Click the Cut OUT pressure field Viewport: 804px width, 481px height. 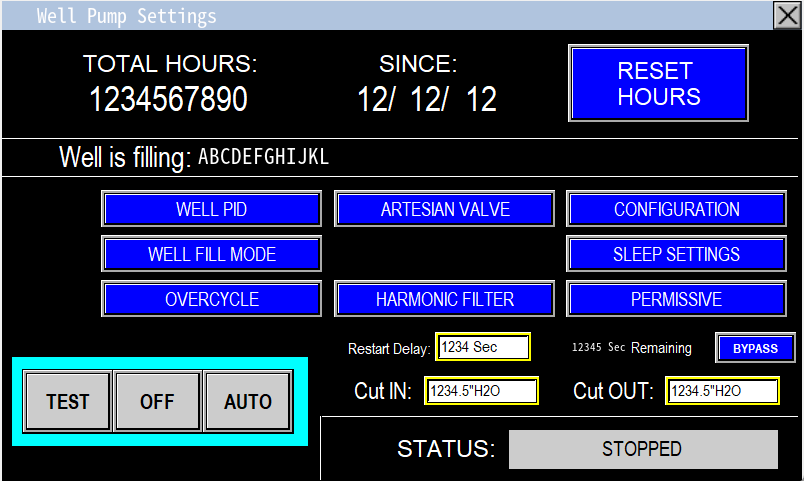(722, 391)
